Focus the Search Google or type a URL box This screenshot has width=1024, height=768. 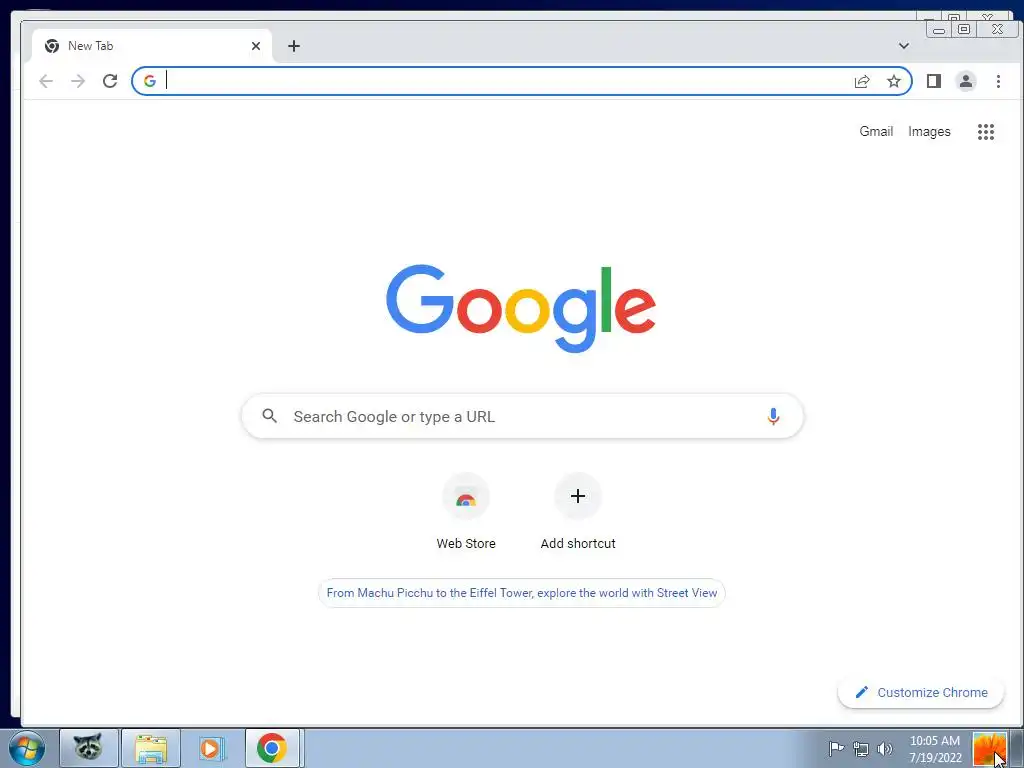[522, 416]
